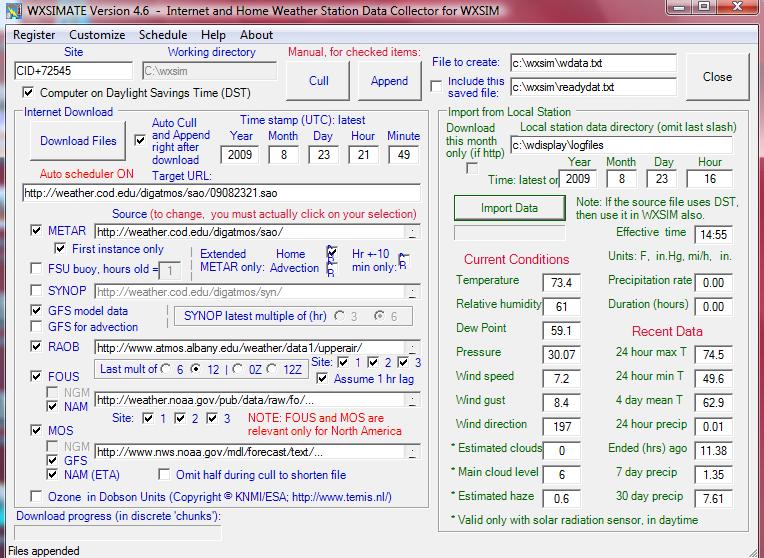Screen dimensions: 764x558
Task: Open the SYNOP source URL dropdown
Action: 412,292
